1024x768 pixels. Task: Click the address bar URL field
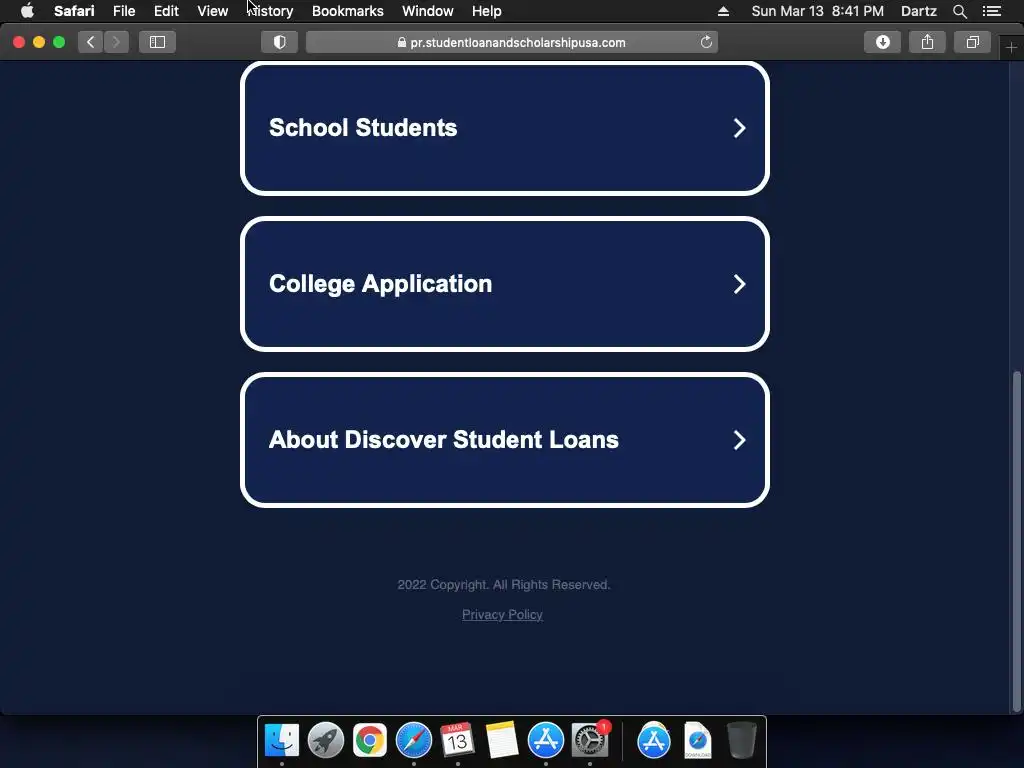click(x=512, y=42)
